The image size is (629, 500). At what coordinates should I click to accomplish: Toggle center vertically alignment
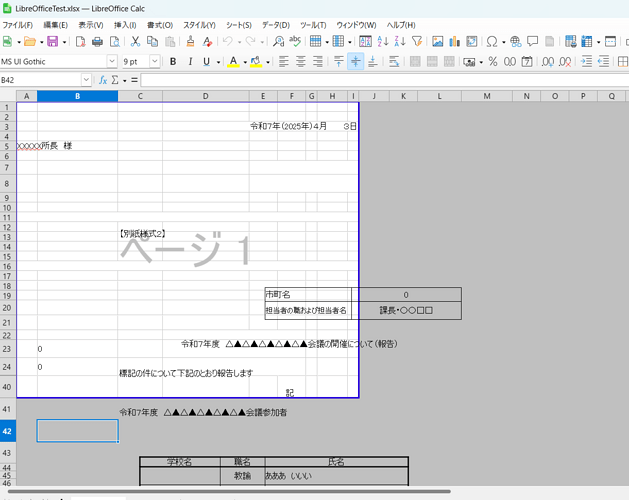355,61
